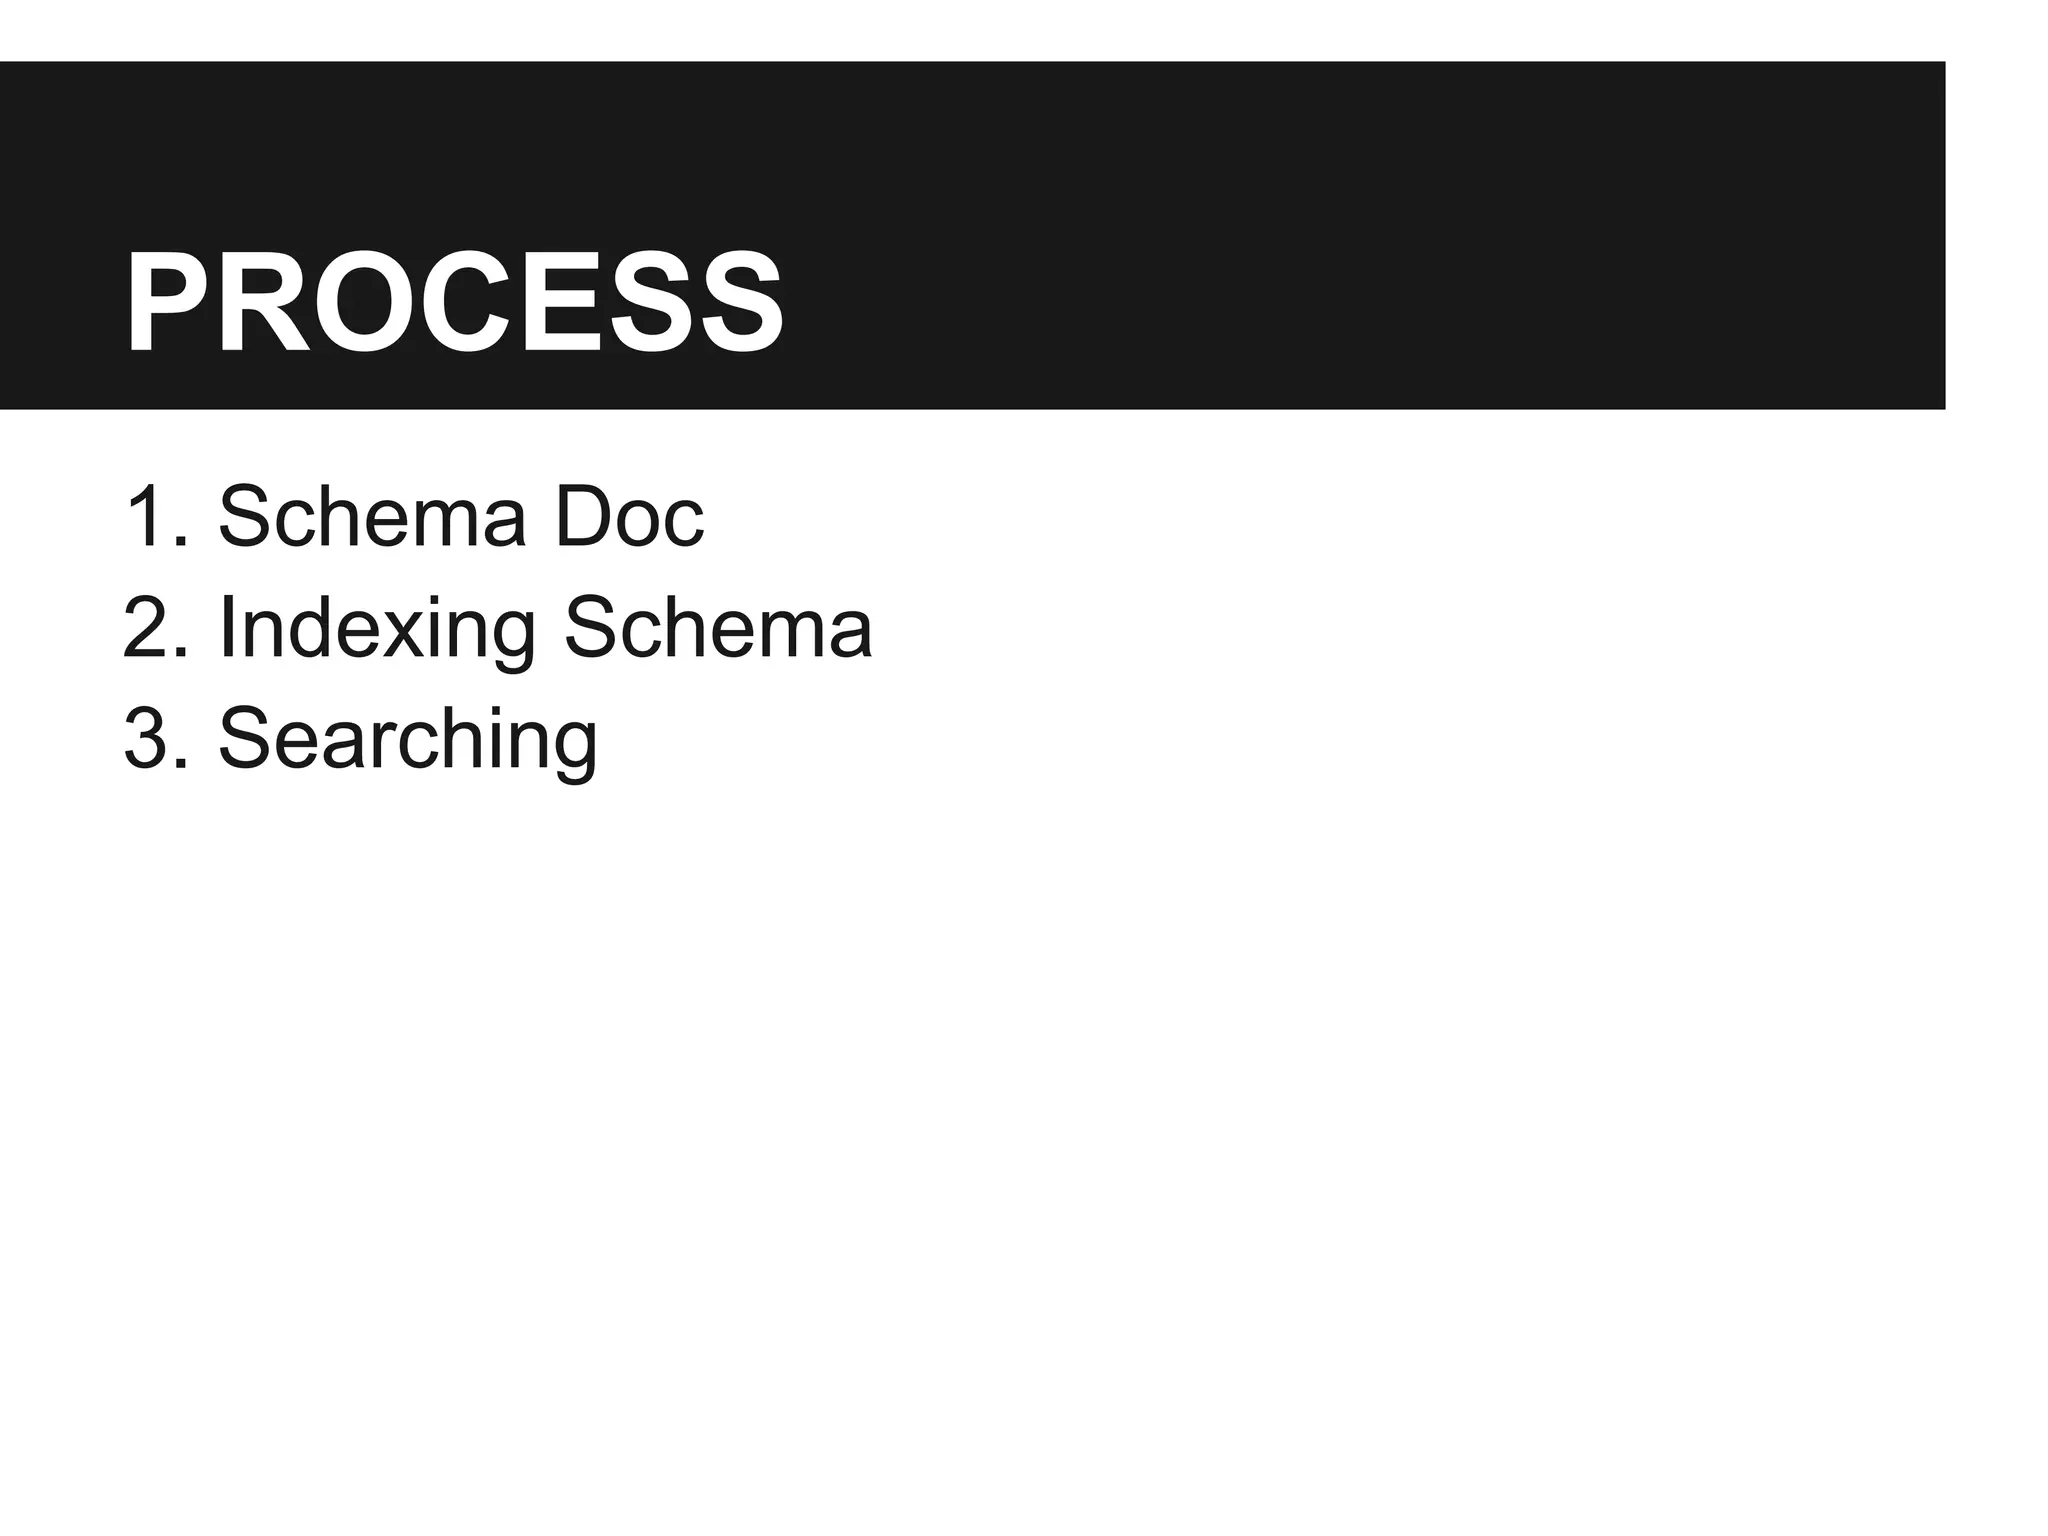Click blank white area below the list
Image resolution: width=2048 pixels, height=1536 pixels.
(1000, 1150)
